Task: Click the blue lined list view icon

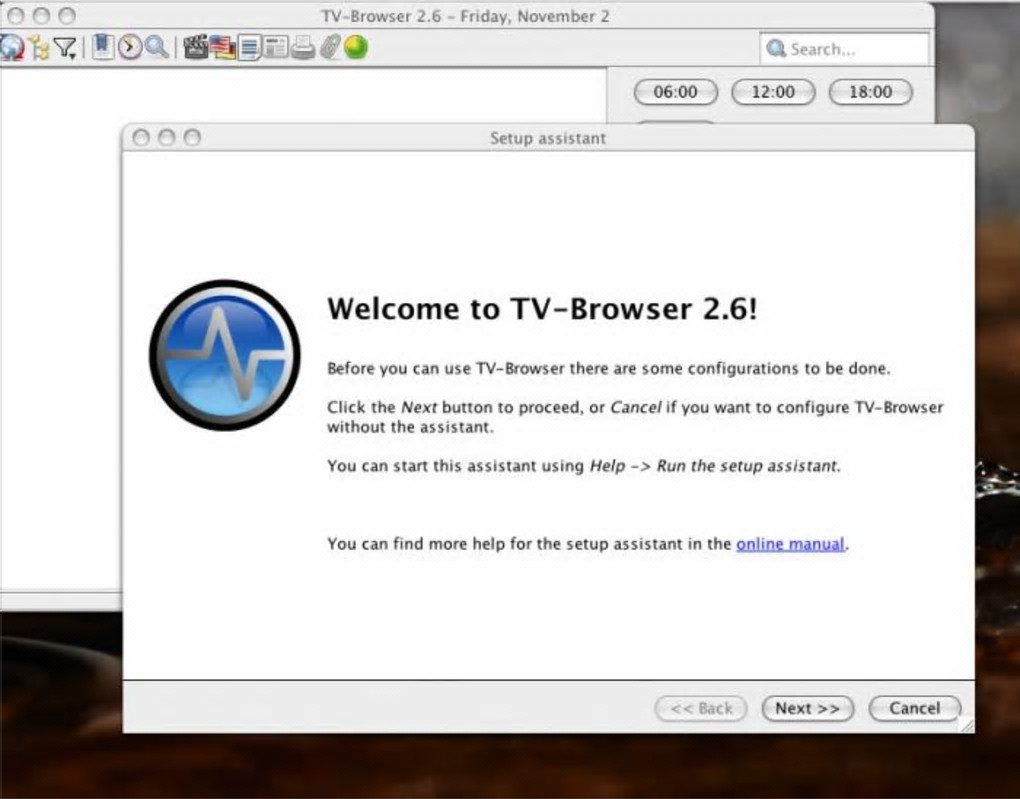Action: 250,47
